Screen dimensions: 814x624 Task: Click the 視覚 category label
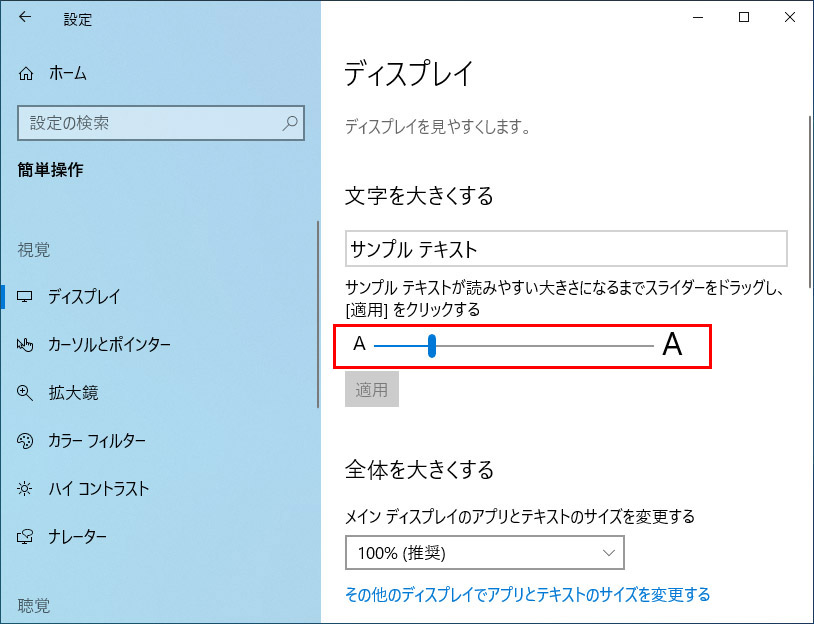[34, 250]
